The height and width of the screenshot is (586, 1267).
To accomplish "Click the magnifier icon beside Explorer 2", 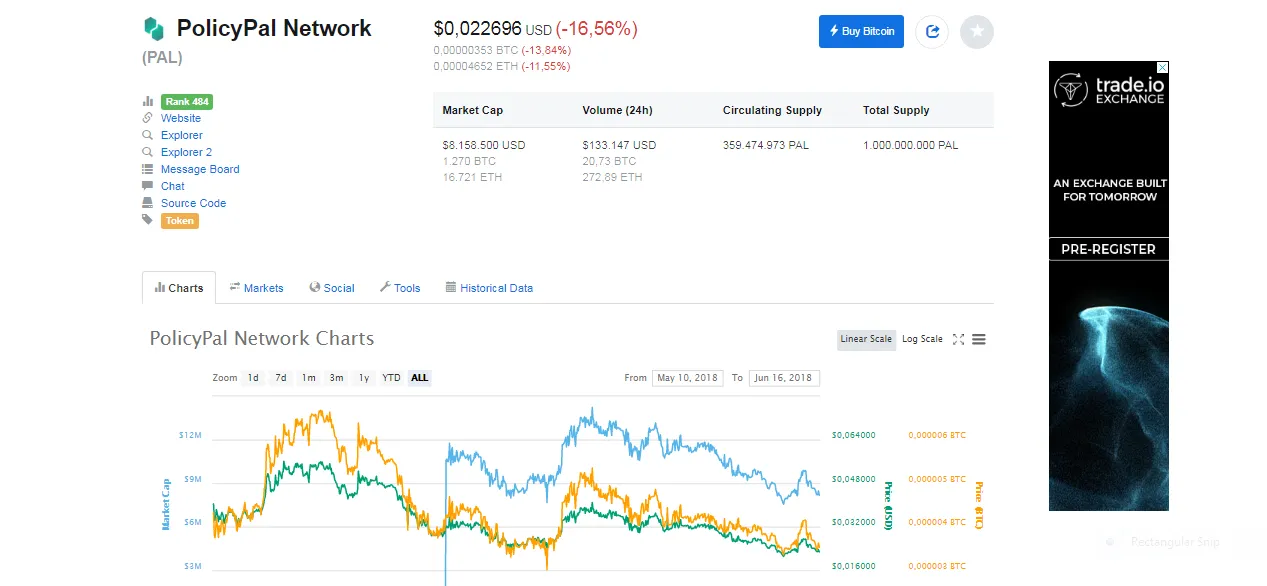I will pyautogui.click(x=148, y=152).
